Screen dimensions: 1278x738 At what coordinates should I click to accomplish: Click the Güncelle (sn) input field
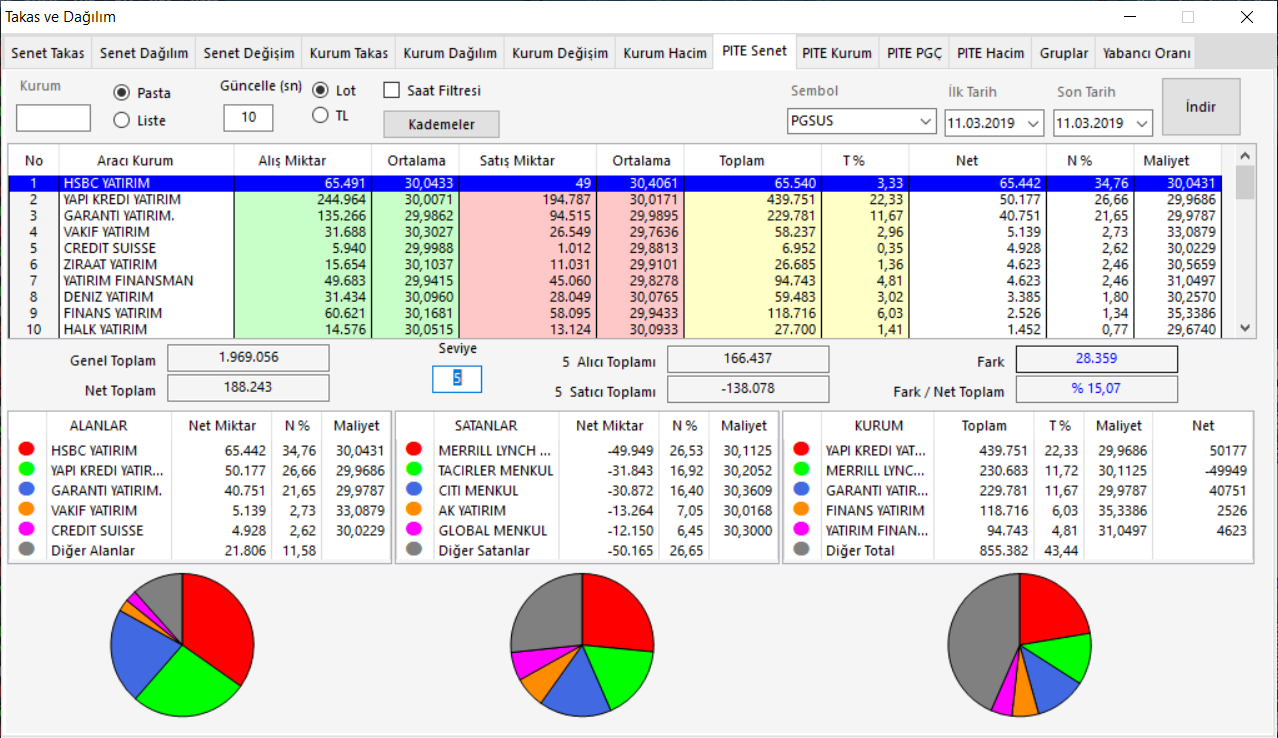click(248, 118)
